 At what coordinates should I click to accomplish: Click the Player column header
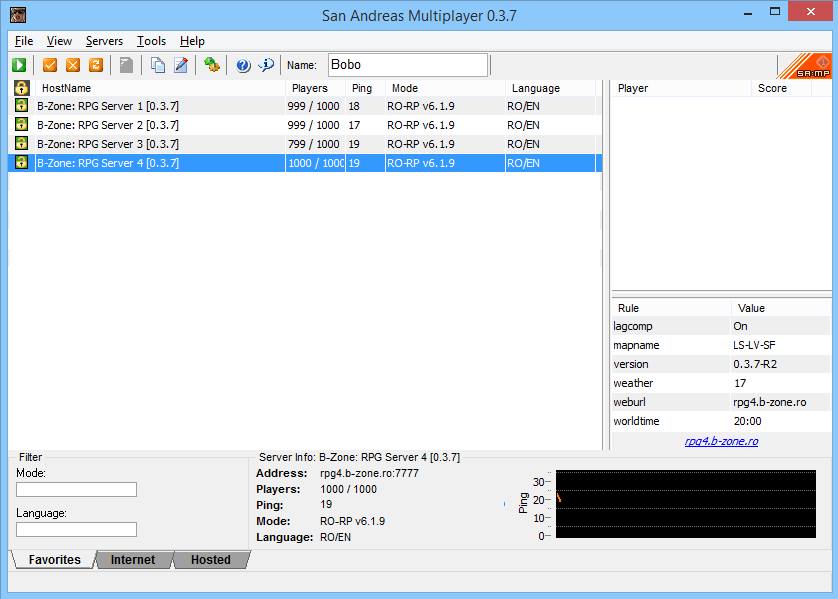coord(681,88)
